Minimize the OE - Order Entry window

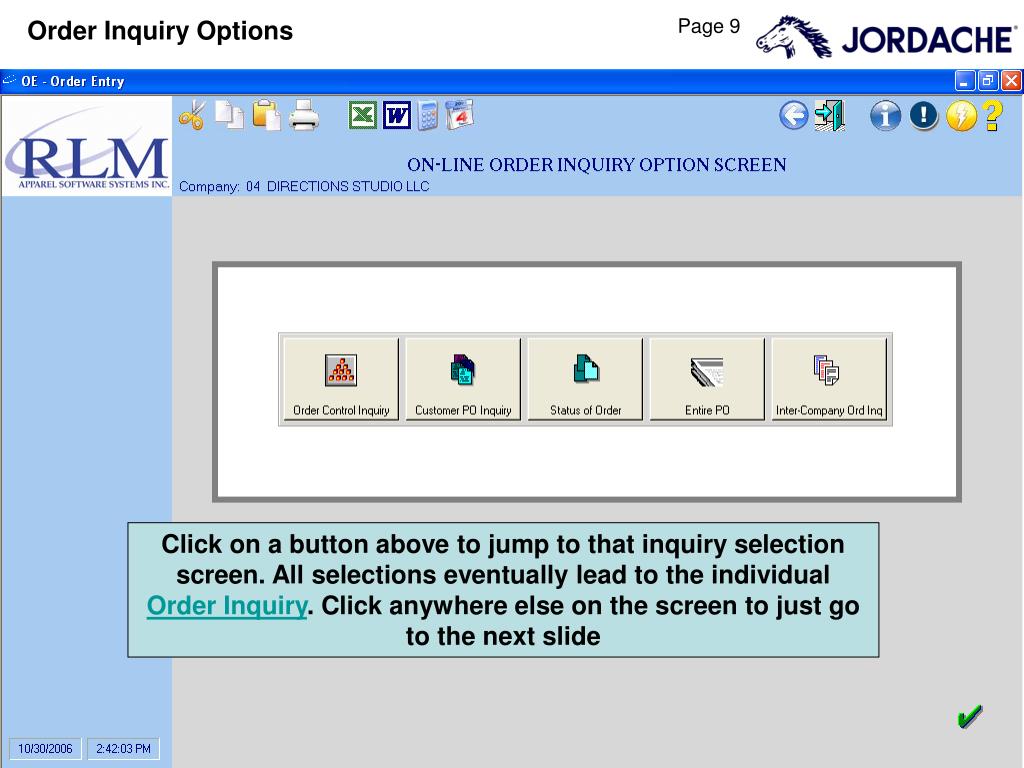pos(965,81)
